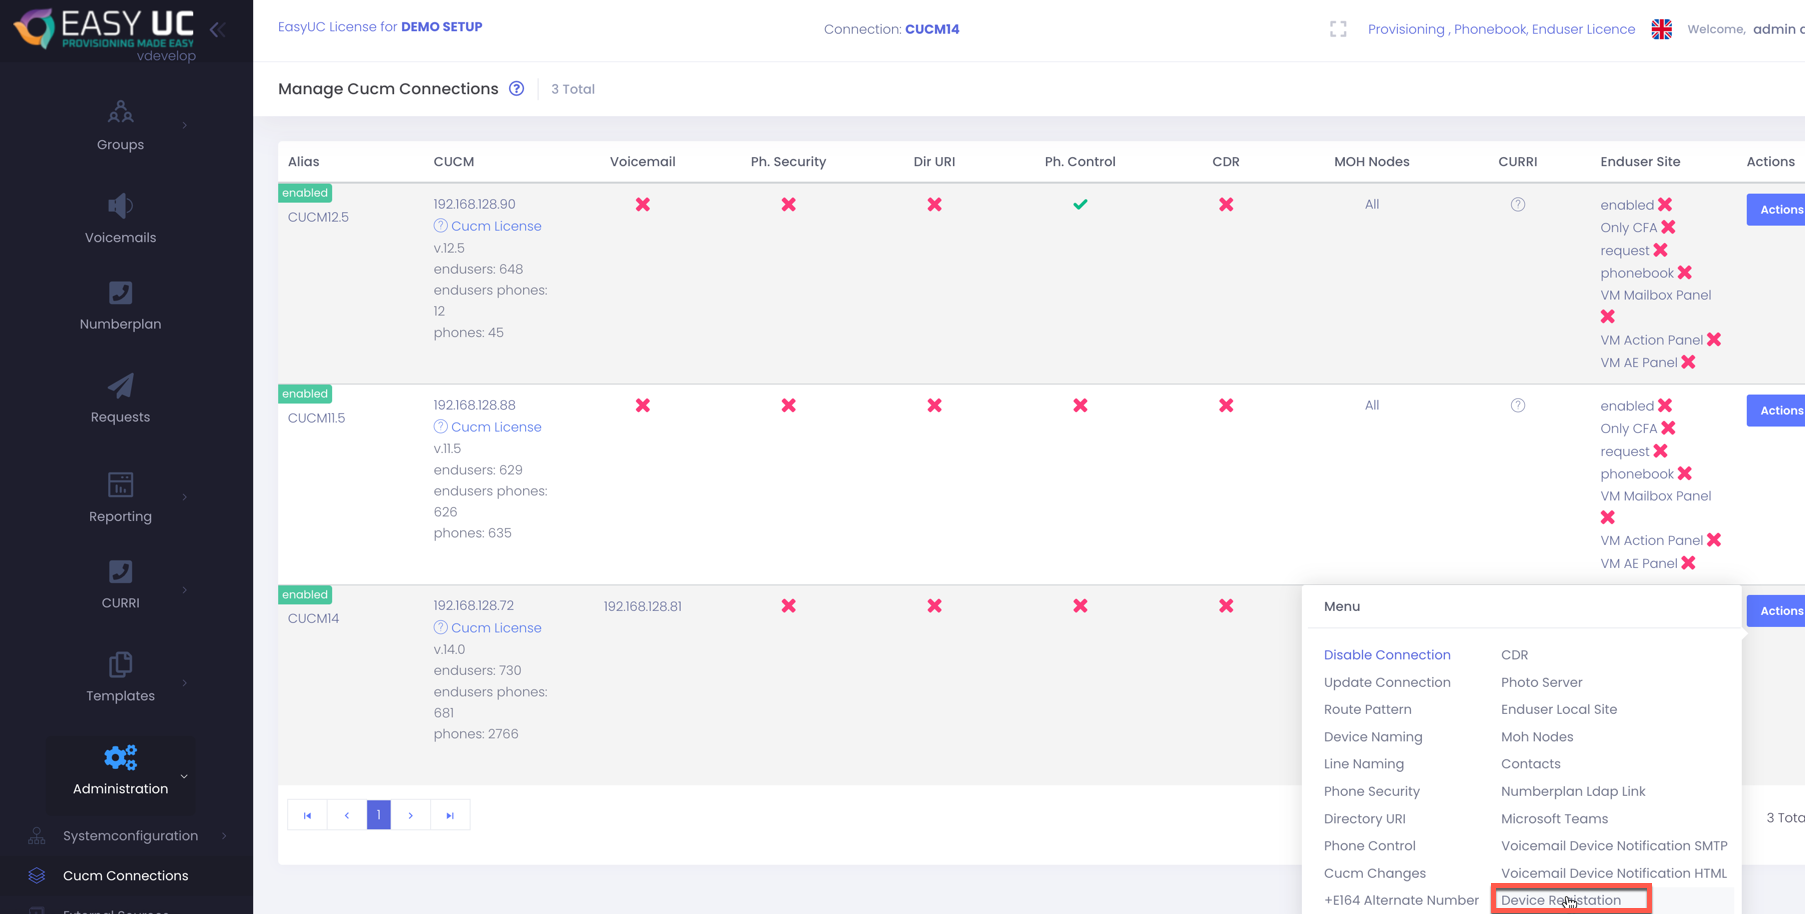Toggle CDR red X for CUCM14
Image resolution: width=1805 pixels, height=914 pixels.
[x=1225, y=606]
